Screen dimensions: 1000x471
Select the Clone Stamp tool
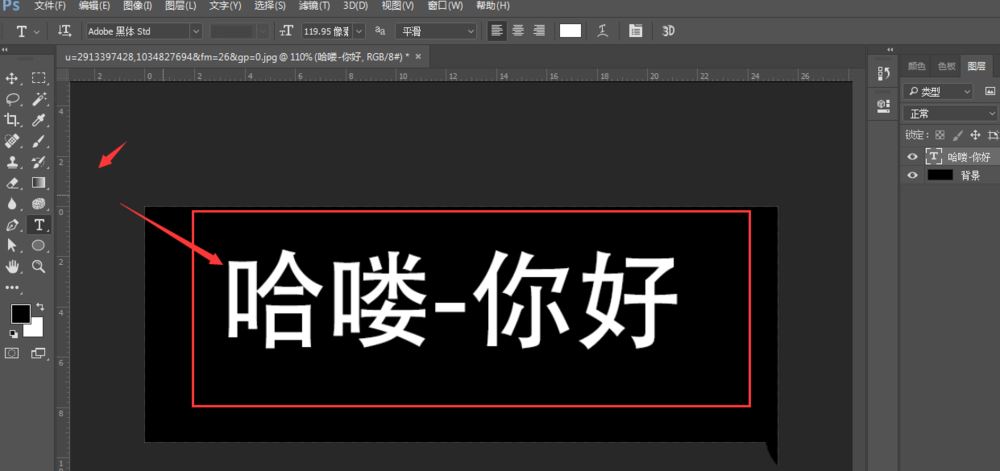coord(12,162)
